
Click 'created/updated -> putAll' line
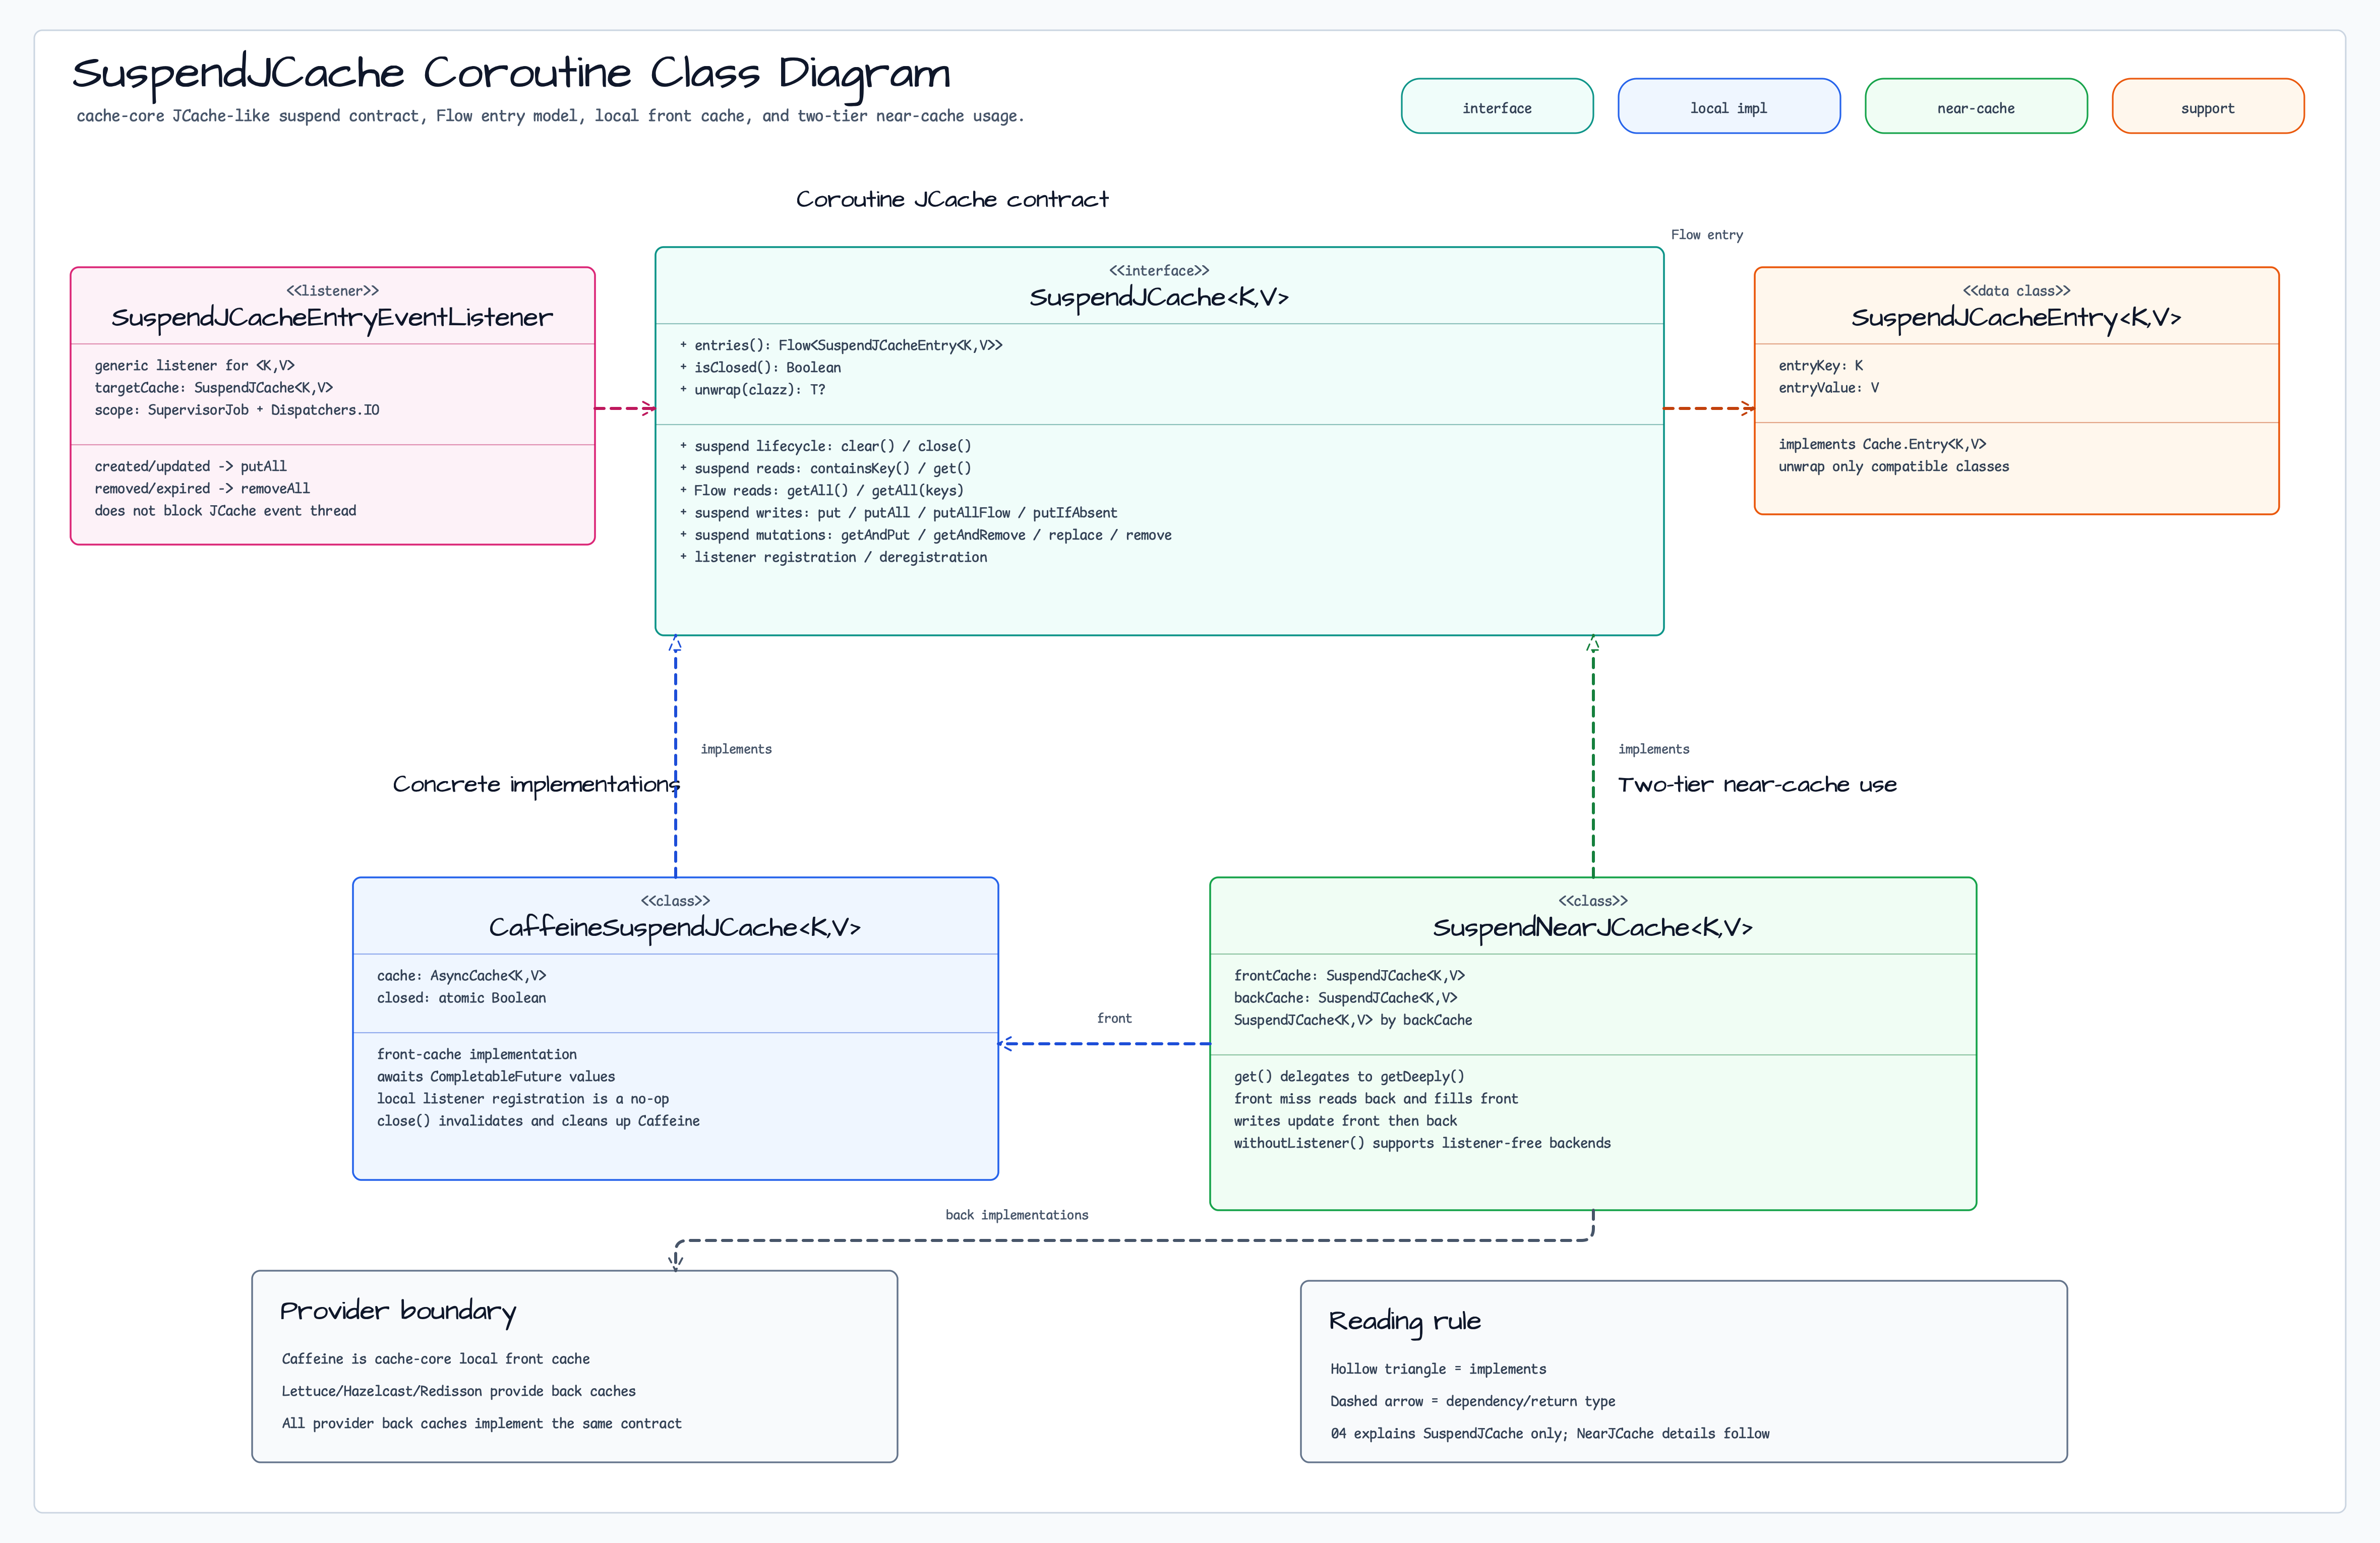click(x=191, y=467)
